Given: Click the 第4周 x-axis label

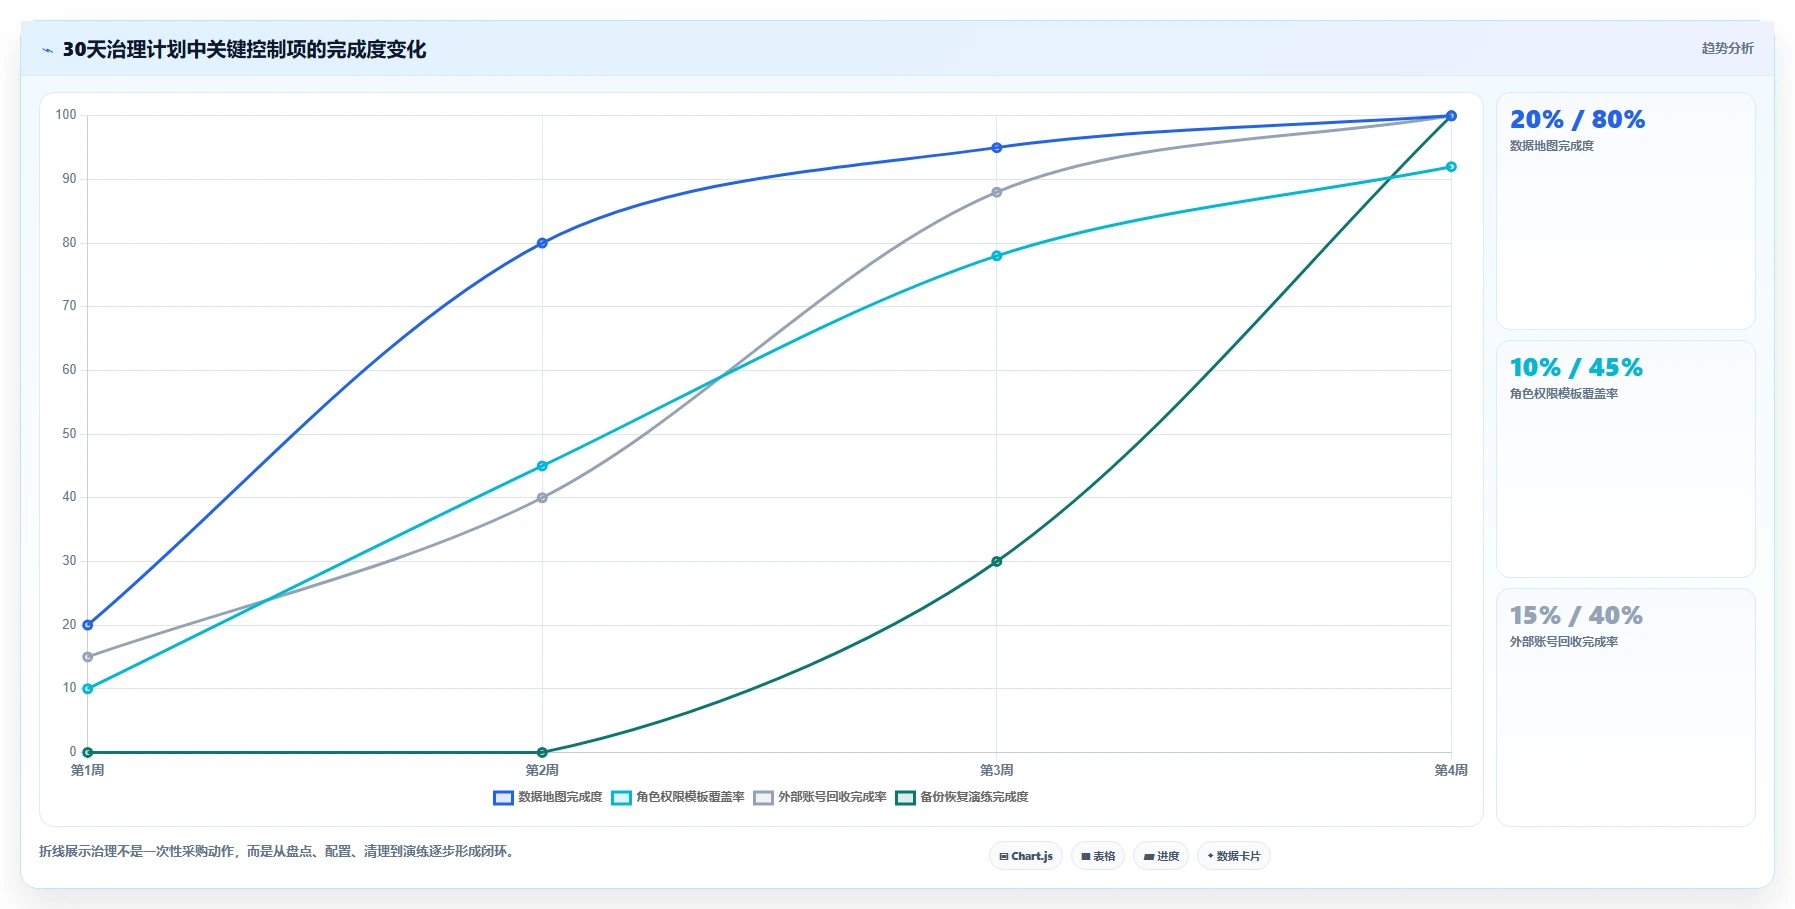Looking at the screenshot, I should tap(1451, 770).
